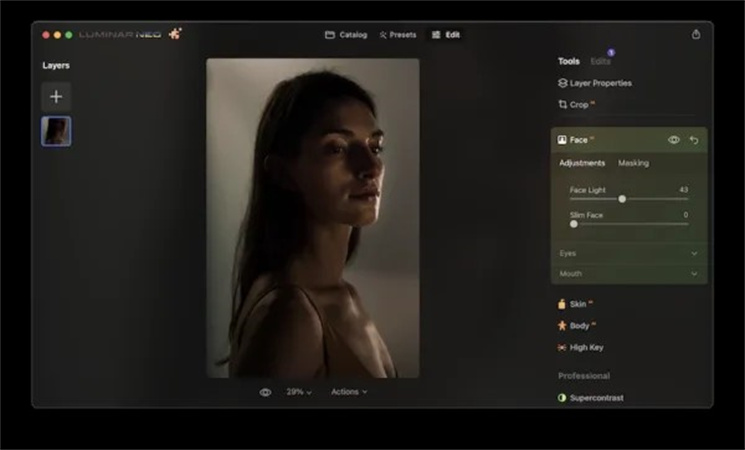This screenshot has width=745, height=450.
Task: Open the extras puzzle piece icon
Action: click(x=175, y=34)
